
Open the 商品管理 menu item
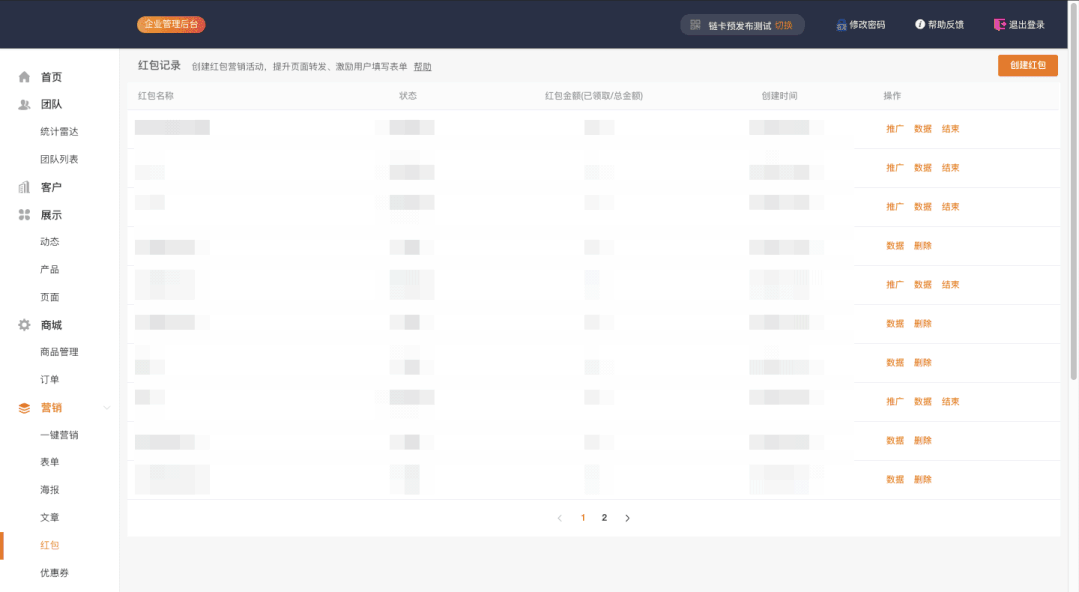(59, 352)
